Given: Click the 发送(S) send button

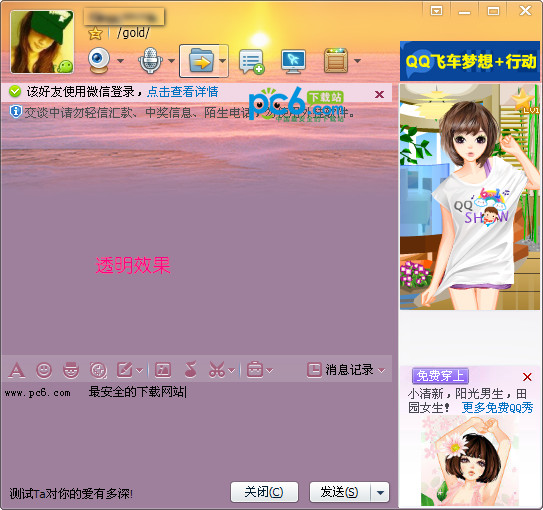Looking at the screenshot, I should coord(340,492).
